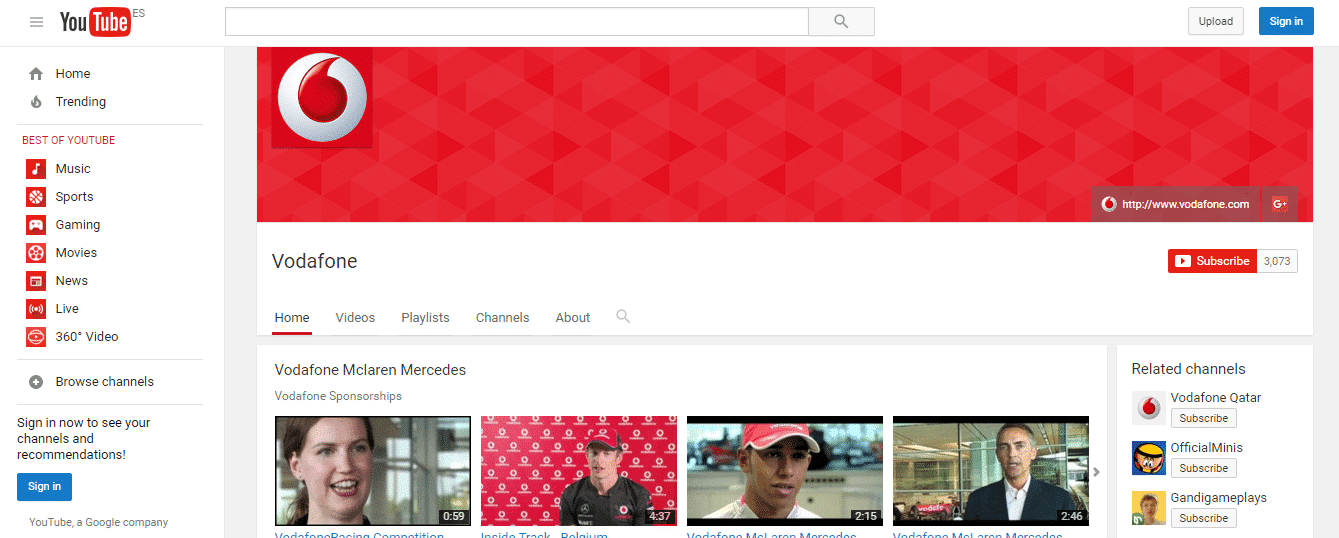Viewport: 1339px width, 538px height.
Task: Click inside the YouTube search field
Action: click(516, 22)
